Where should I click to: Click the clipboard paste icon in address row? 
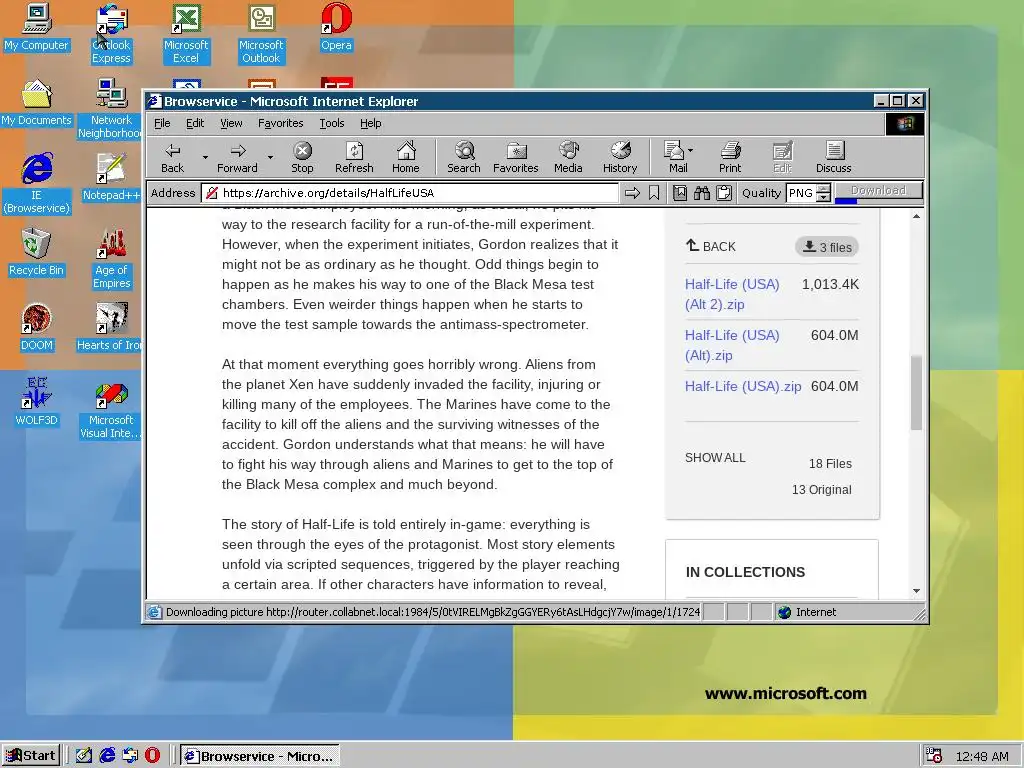pyautogui.click(x=724, y=193)
